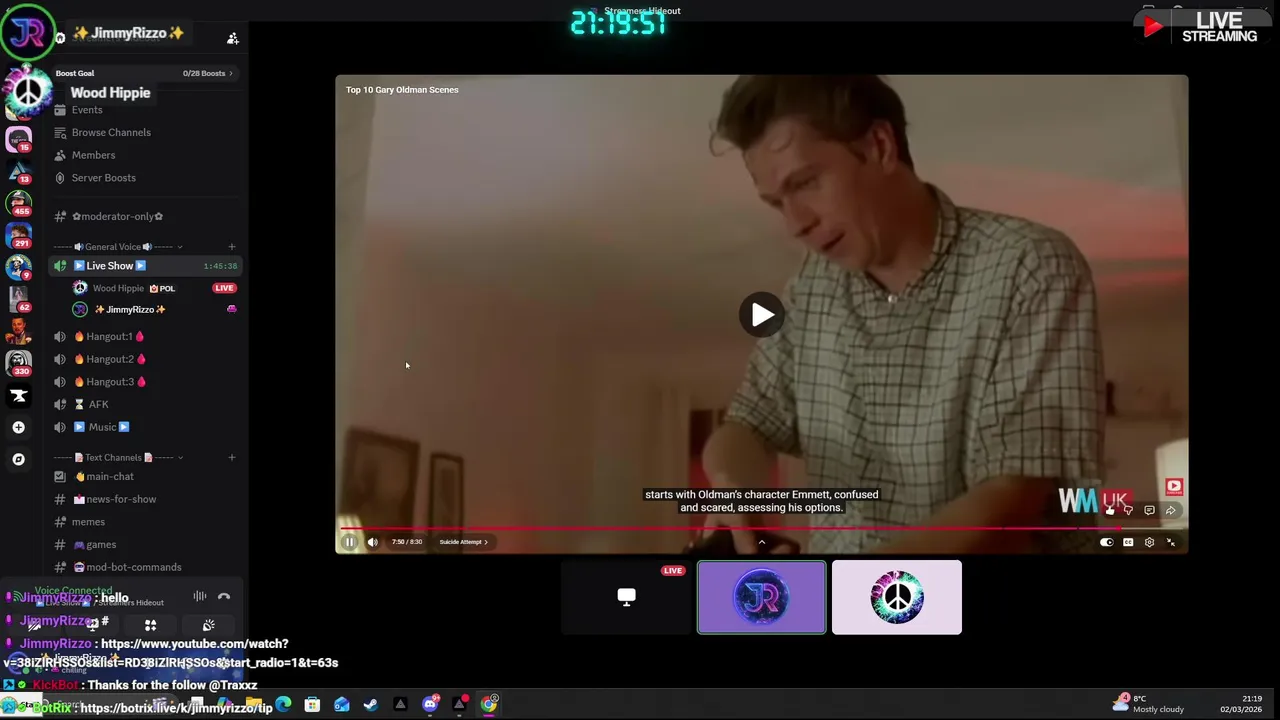
Task: Open Microsoft Store from the taskbar
Action: (x=313, y=705)
